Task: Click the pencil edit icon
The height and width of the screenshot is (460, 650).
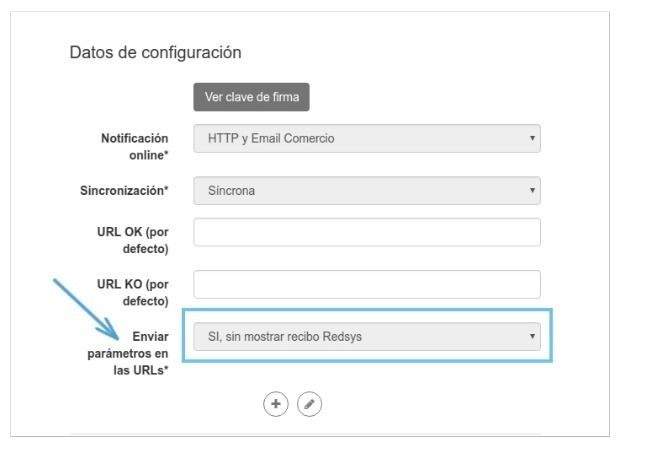Action: coord(309,404)
